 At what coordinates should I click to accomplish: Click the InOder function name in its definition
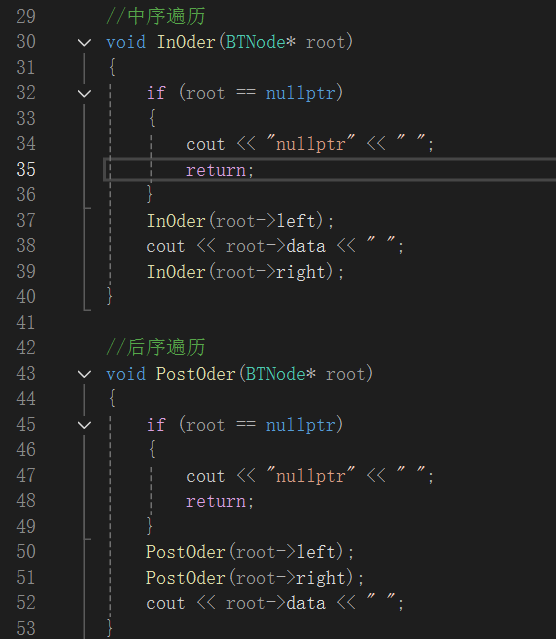click(186, 42)
